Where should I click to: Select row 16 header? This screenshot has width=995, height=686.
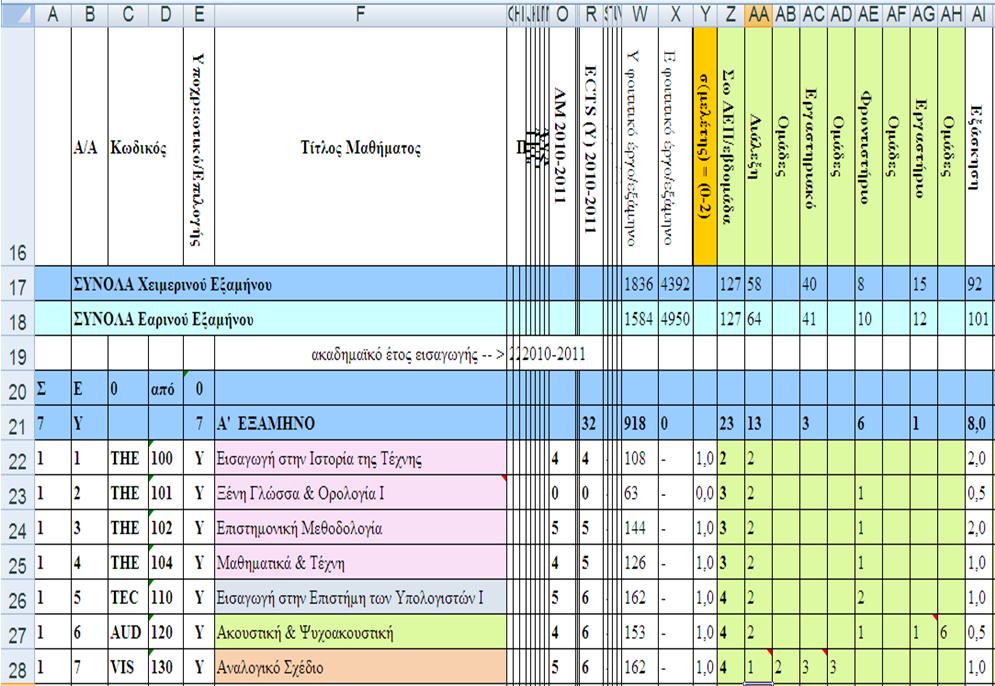tap(17, 147)
